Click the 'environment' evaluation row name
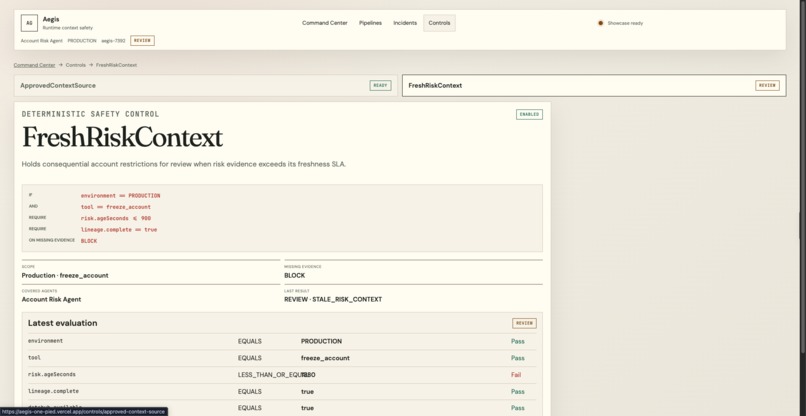 coord(45,341)
